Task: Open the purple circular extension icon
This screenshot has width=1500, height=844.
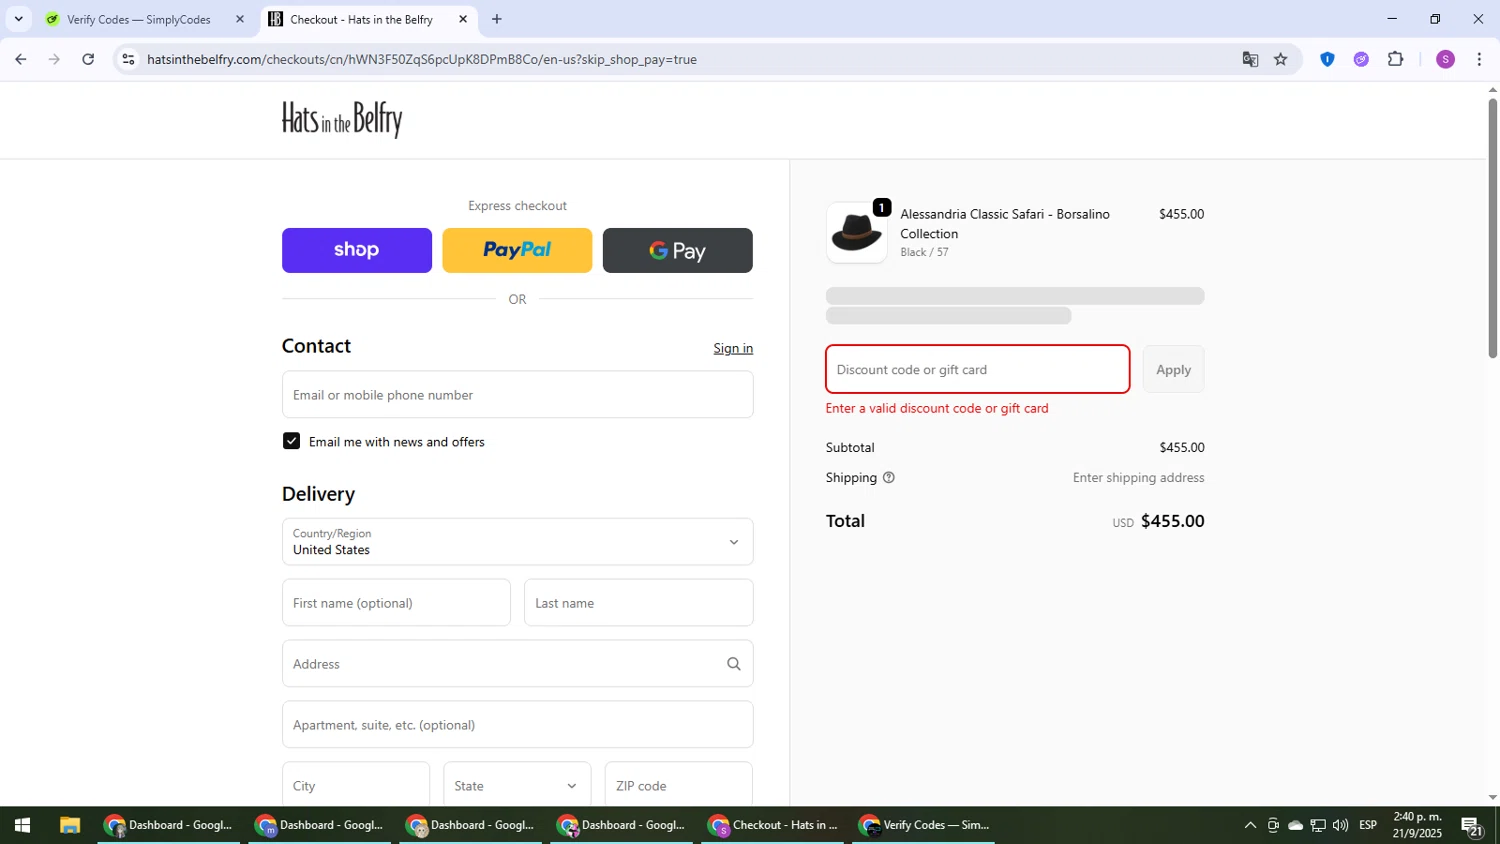Action: point(1361,59)
